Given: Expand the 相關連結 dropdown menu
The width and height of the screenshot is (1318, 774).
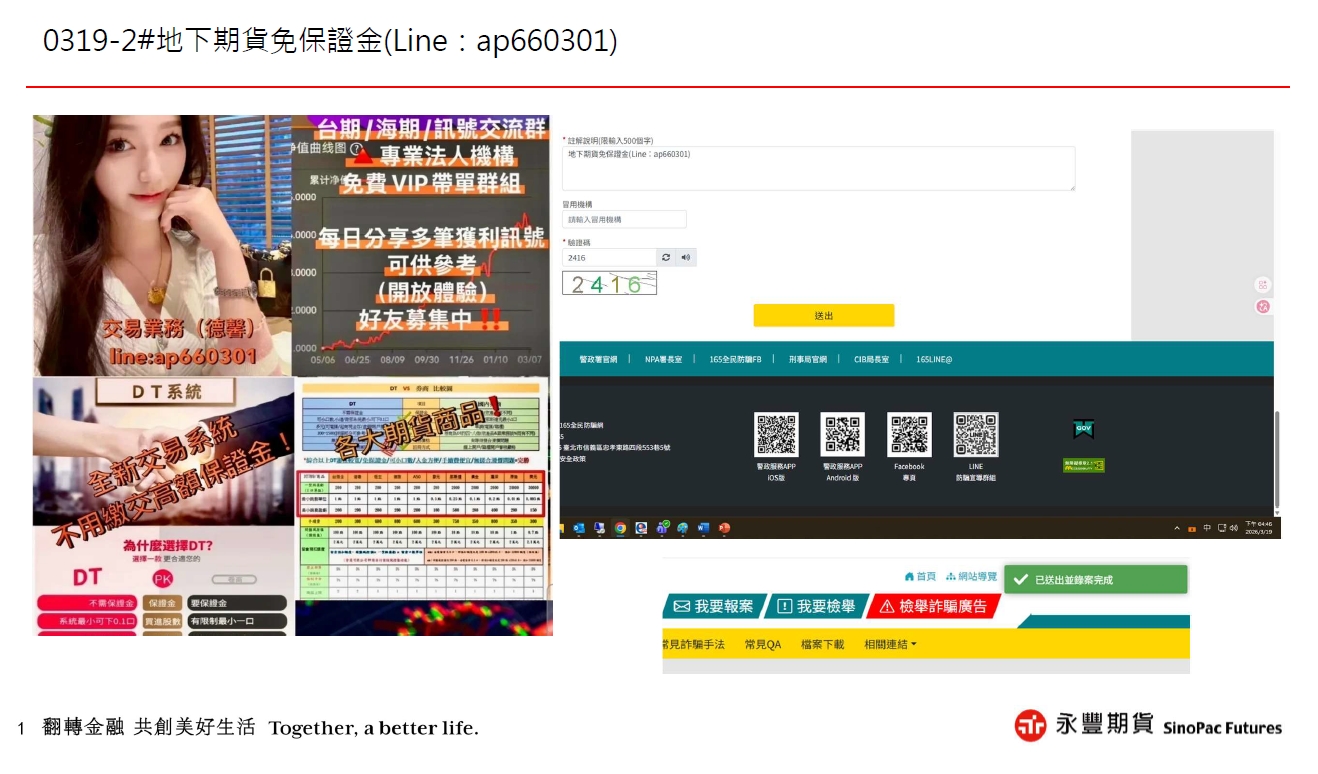Looking at the screenshot, I should (x=890, y=645).
